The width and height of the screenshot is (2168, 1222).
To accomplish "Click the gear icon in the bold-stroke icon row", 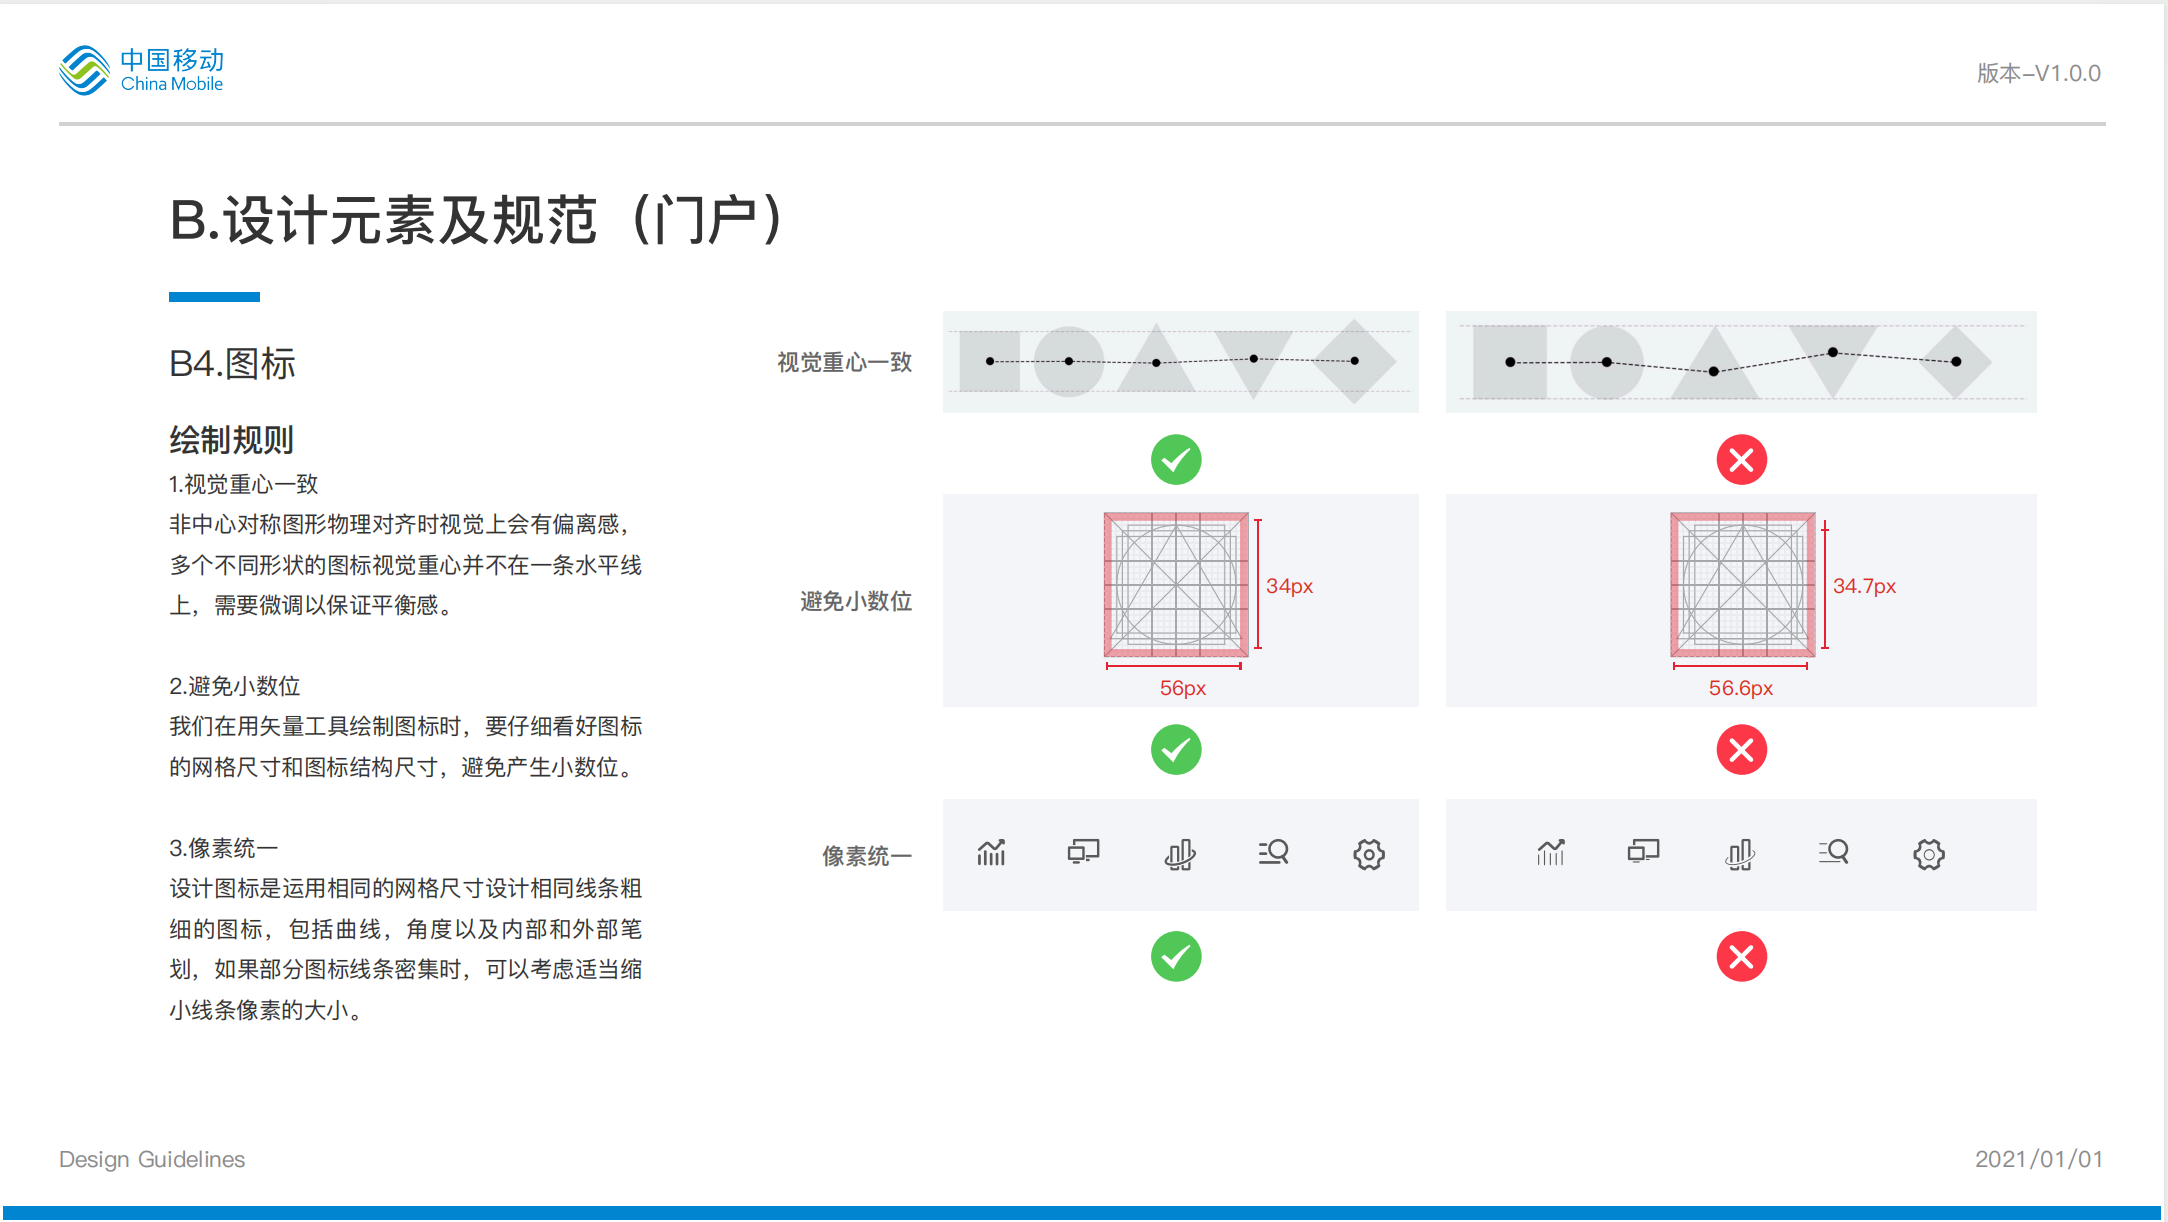I will [1368, 855].
